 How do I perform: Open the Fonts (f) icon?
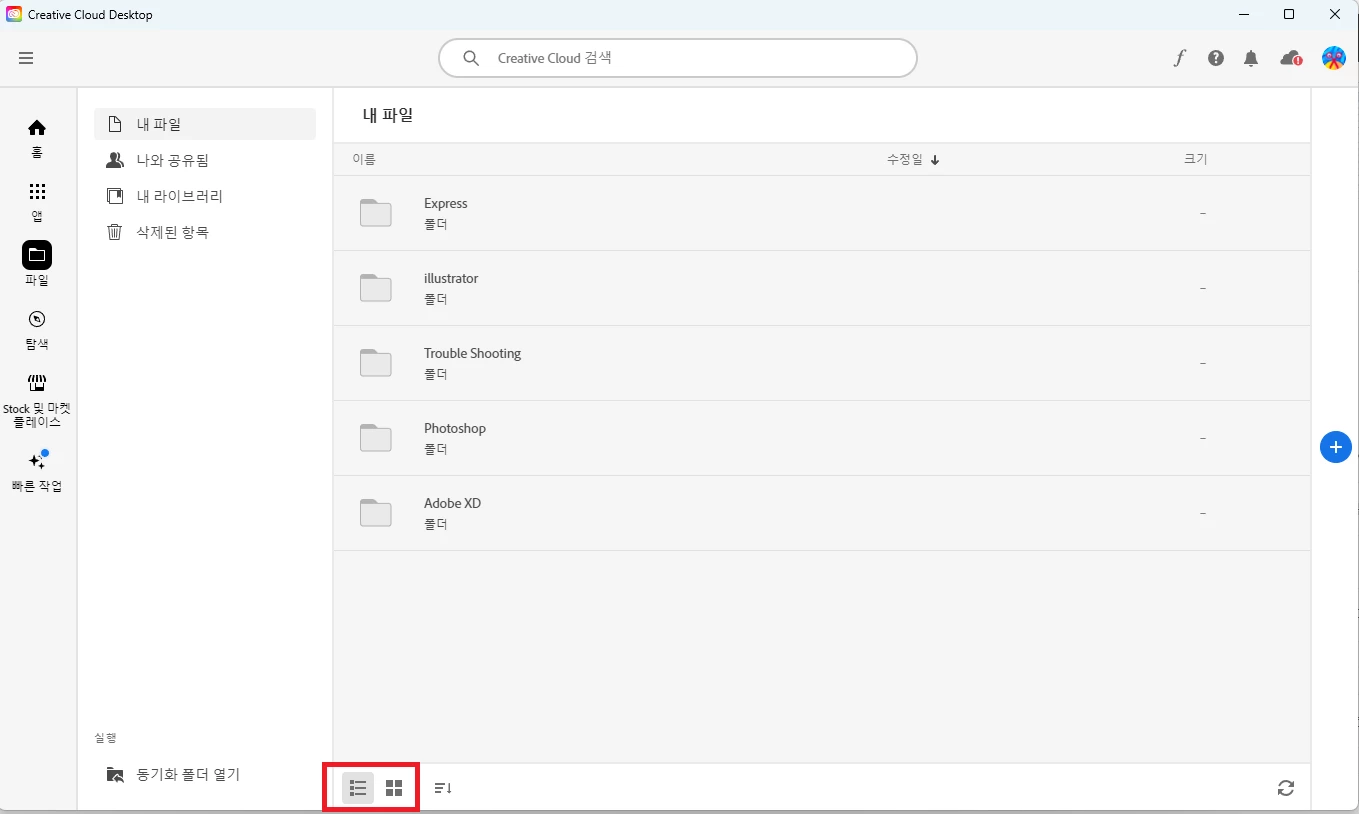(x=1179, y=58)
